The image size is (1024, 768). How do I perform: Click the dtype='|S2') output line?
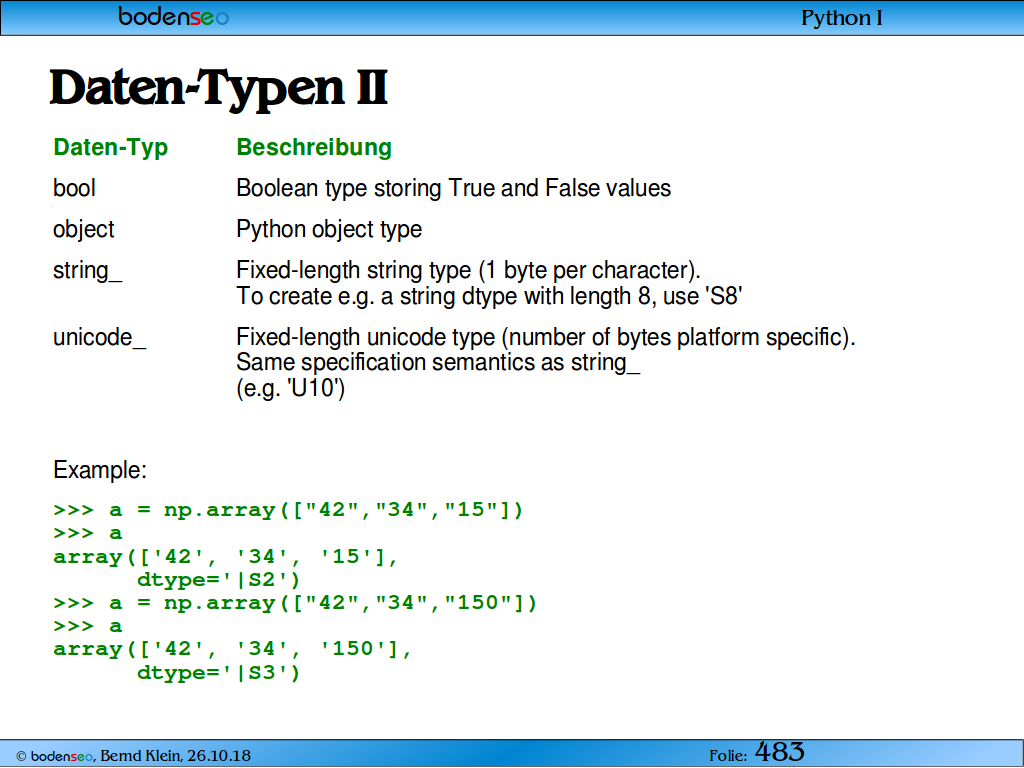tap(218, 579)
